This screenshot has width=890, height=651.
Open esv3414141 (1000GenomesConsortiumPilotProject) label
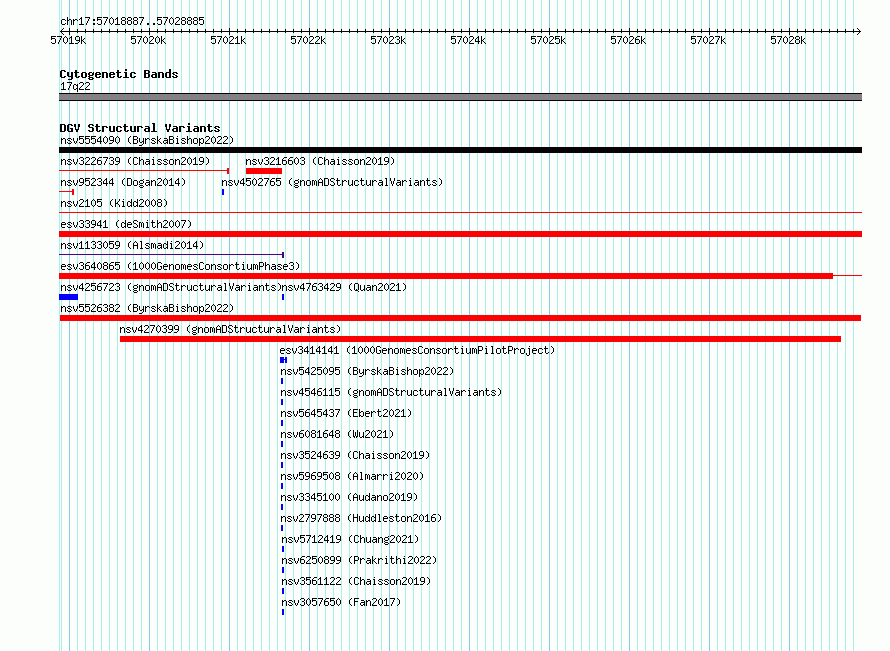417,350
